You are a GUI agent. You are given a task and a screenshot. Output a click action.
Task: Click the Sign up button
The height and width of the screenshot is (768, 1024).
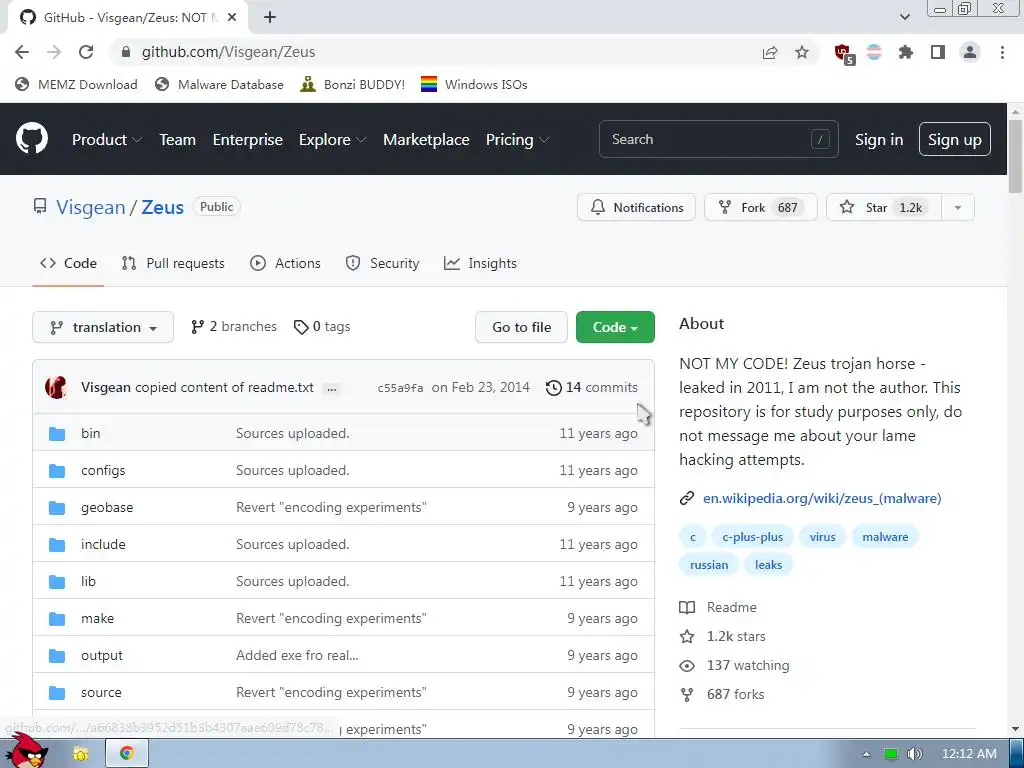click(x=954, y=140)
